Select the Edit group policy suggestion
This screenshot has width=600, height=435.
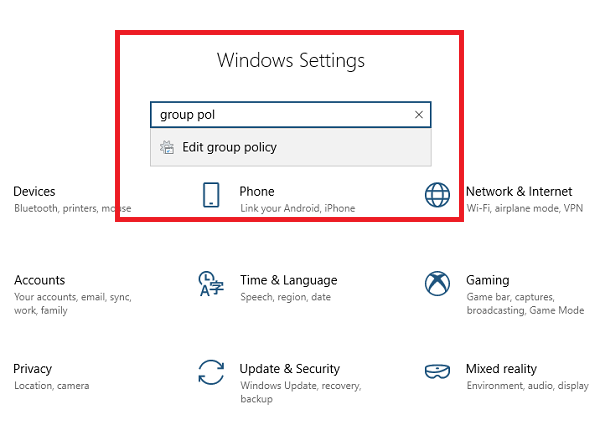point(229,148)
